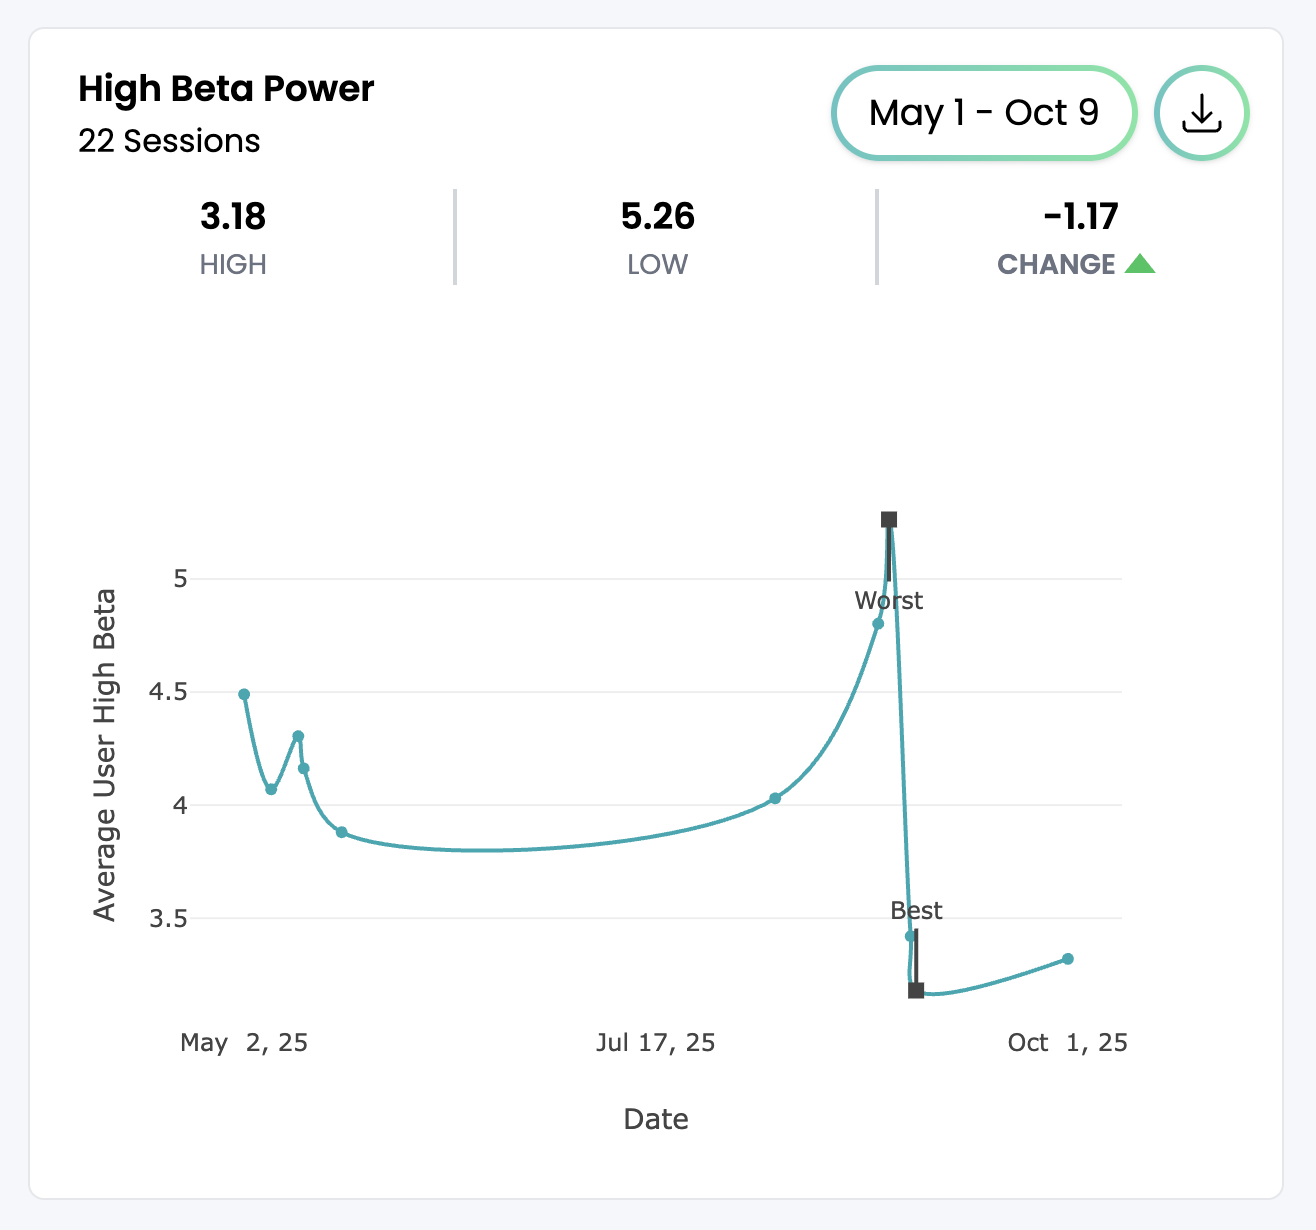Open the May 1 - Oct 9 date range picker
This screenshot has height=1230, width=1316.
pyautogui.click(x=984, y=113)
